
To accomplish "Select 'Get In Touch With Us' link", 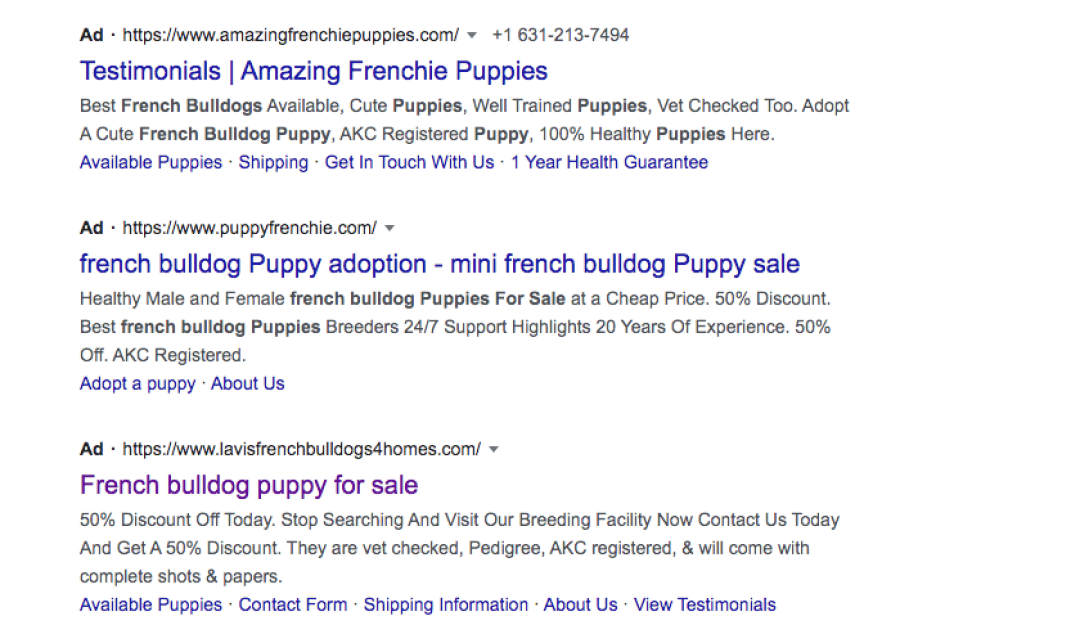I will click(409, 163).
